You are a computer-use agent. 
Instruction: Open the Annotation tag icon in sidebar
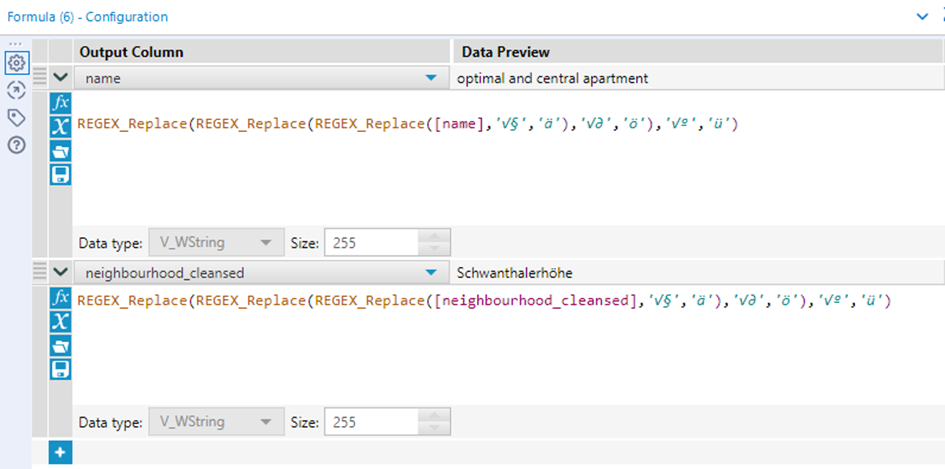[16, 118]
